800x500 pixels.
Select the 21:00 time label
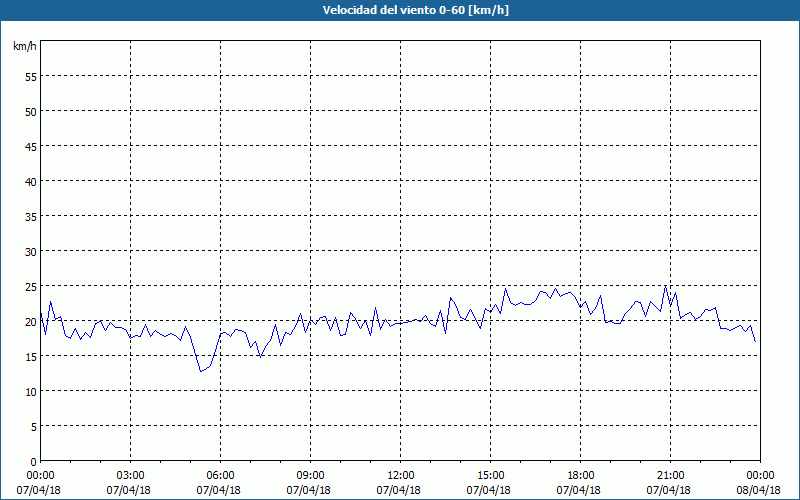click(670, 476)
